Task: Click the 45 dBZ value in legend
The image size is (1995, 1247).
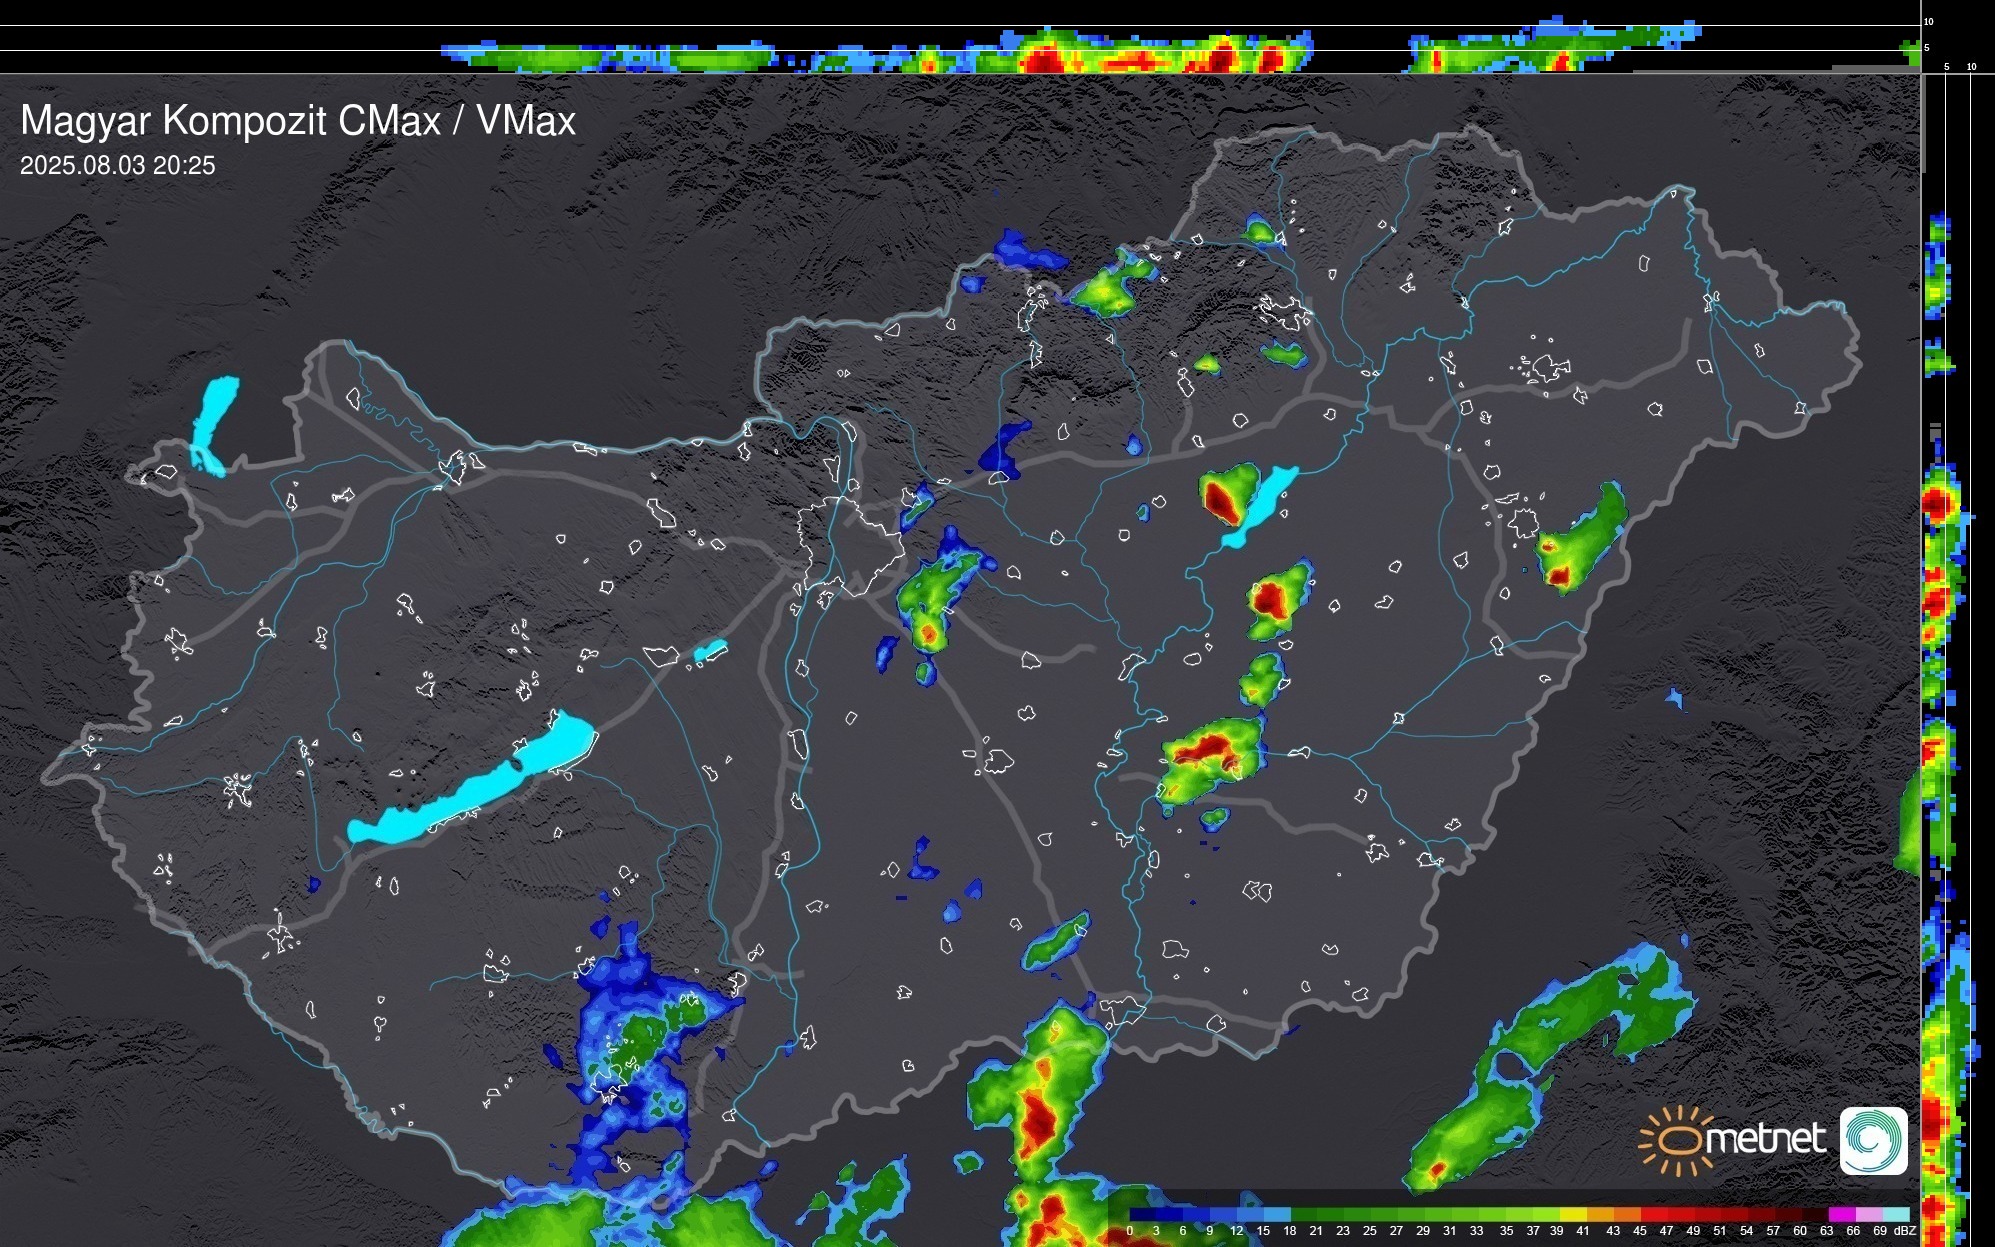Action: pos(1639,1231)
